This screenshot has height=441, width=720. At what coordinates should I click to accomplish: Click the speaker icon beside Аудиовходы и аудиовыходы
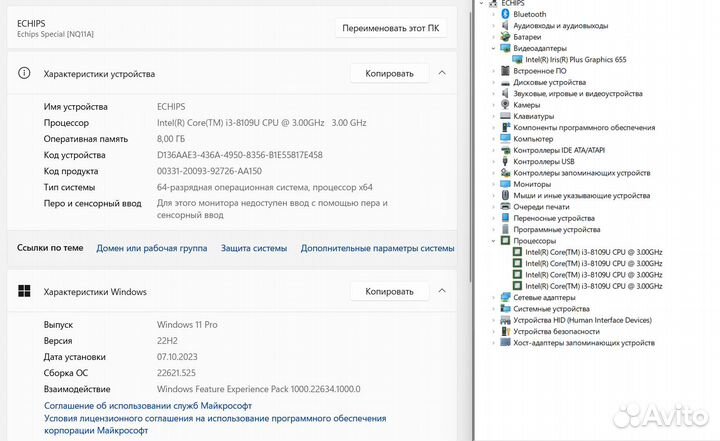[x=506, y=26]
